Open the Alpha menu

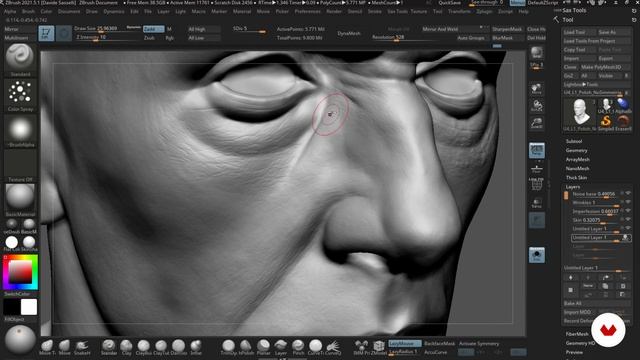pyautogui.click(x=10, y=11)
